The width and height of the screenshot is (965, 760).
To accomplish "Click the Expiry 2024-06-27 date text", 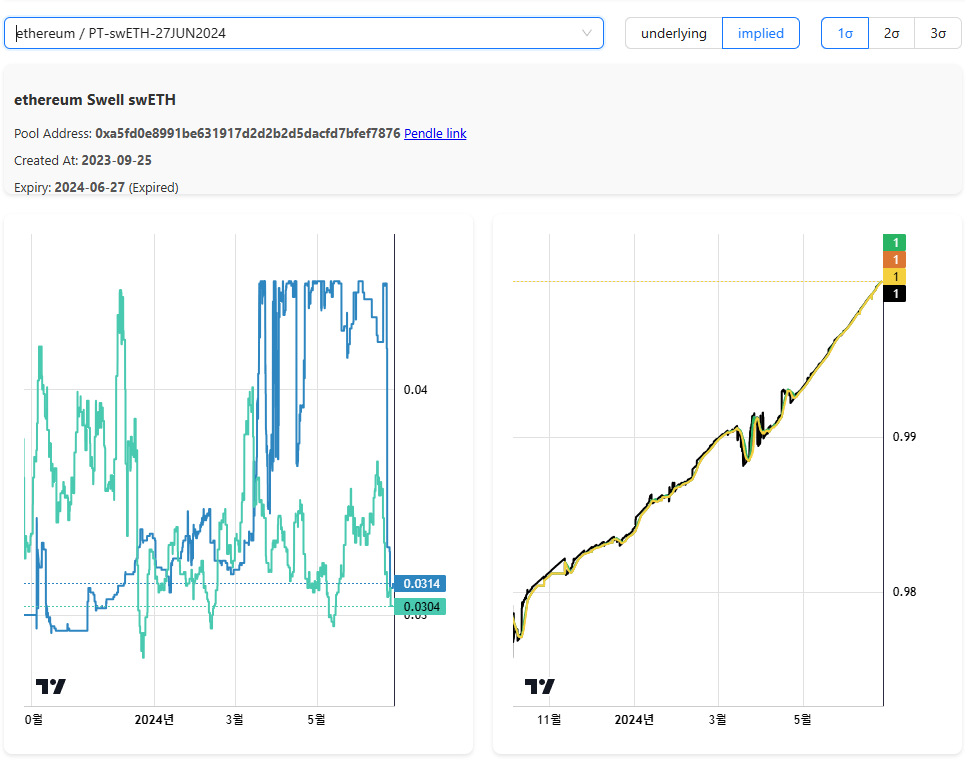I will click(x=89, y=188).
